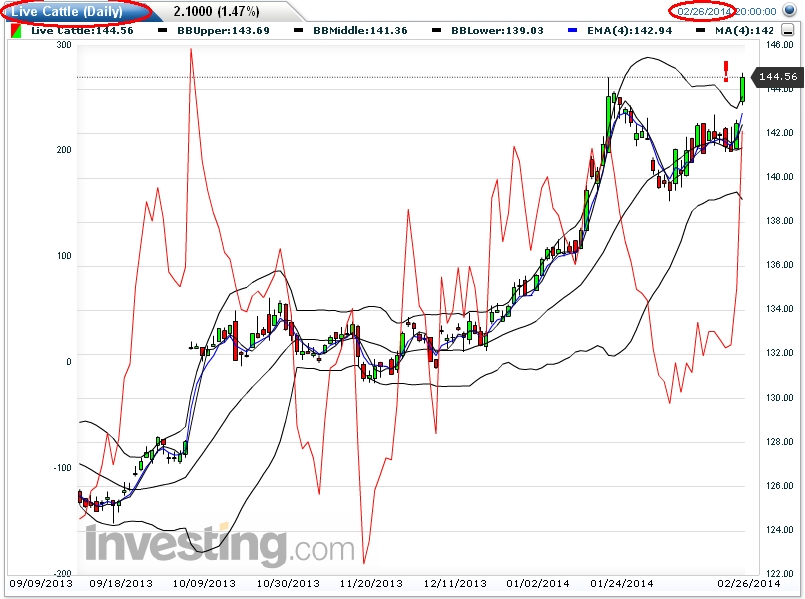Select the BBLower:139.03 legend entry

pyautogui.click(x=497, y=31)
